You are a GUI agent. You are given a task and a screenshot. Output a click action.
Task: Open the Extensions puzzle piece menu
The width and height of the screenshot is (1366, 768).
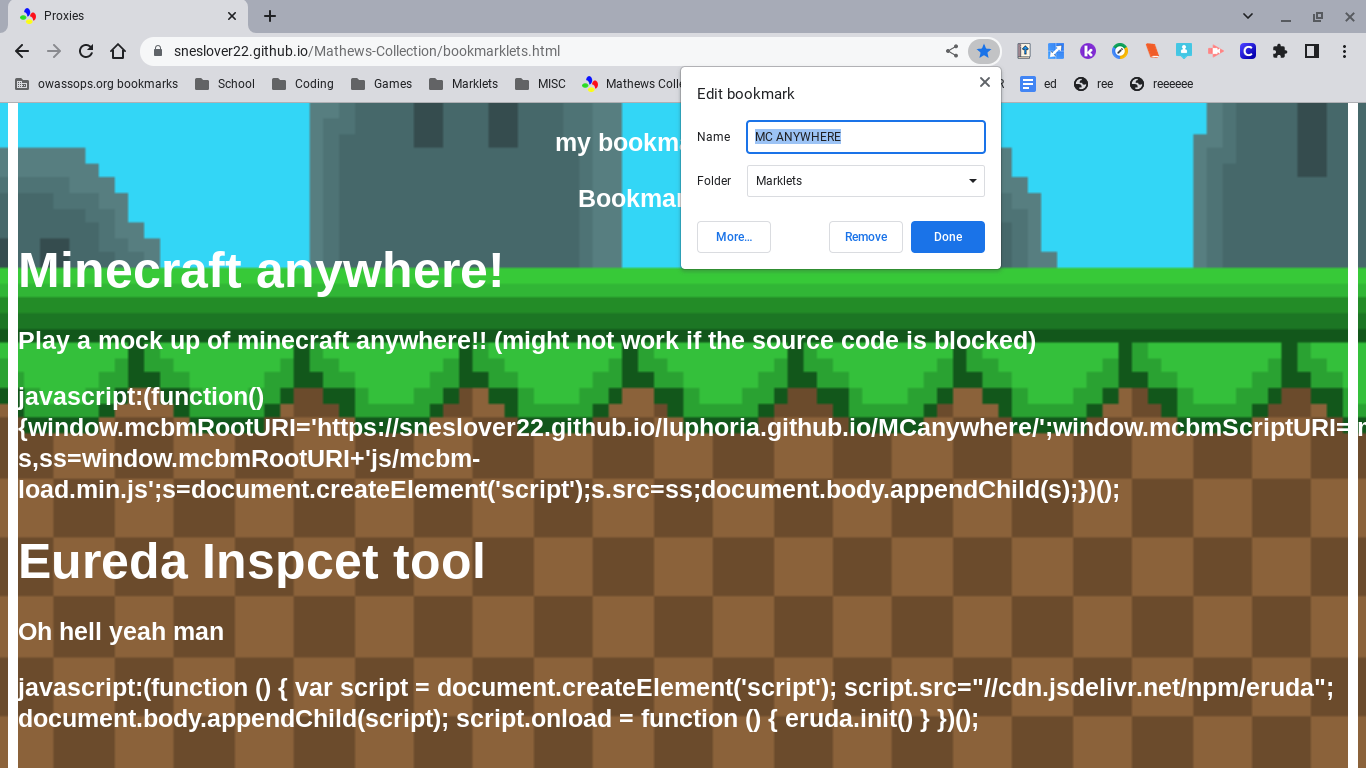(1280, 51)
